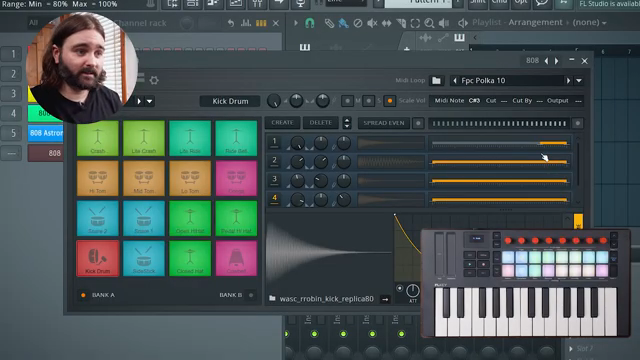The height and width of the screenshot is (360, 640).
Task: Select the pink Conga drum pad
Action: [236, 178]
